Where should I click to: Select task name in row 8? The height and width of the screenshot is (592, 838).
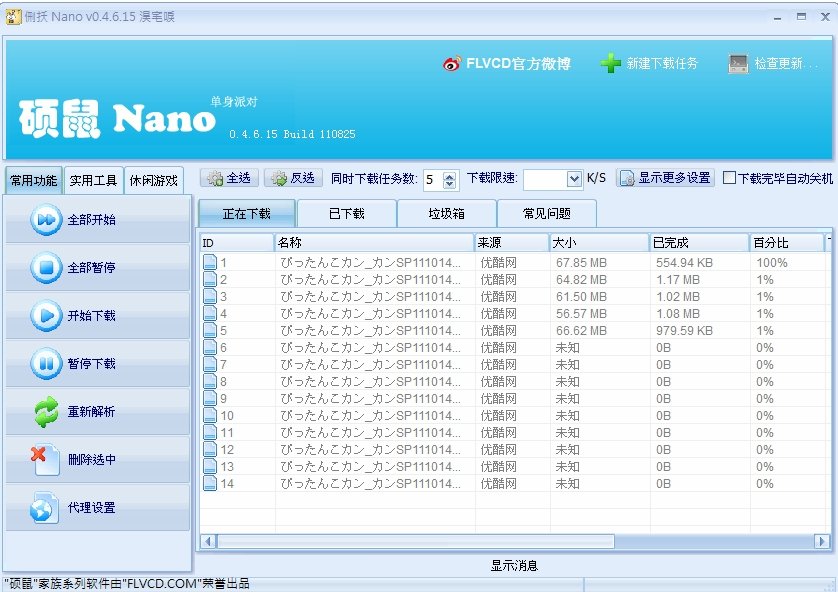click(x=370, y=381)
